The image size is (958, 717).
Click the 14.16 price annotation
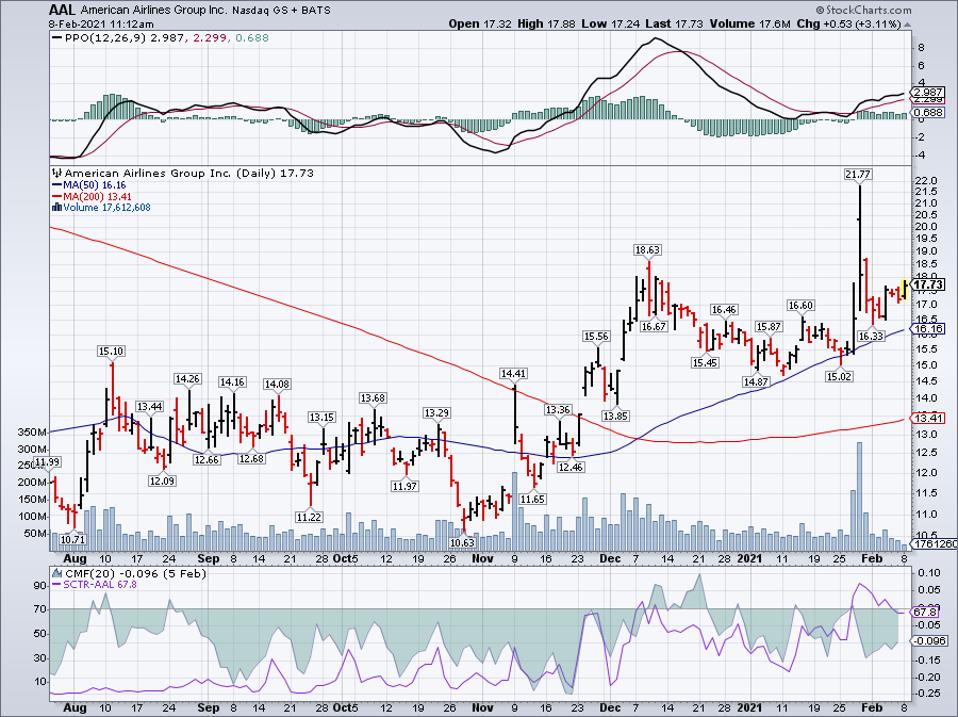(x=232, y=382)
